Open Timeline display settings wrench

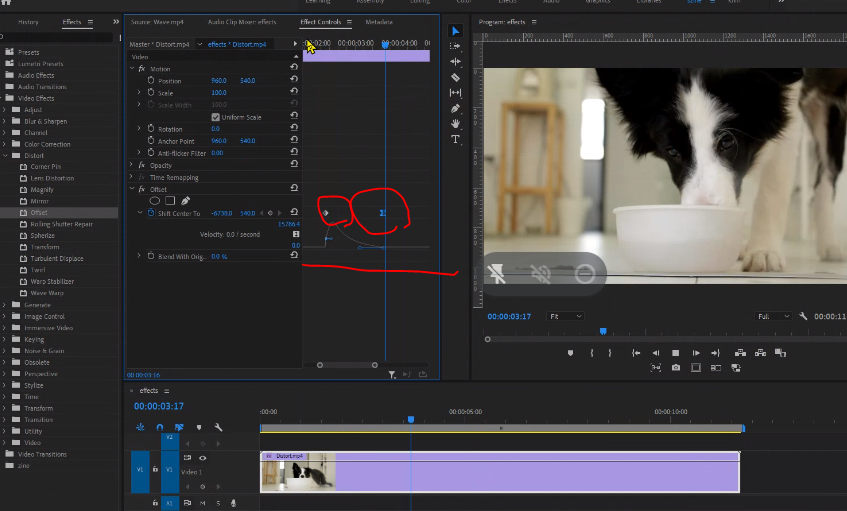click(x=218, y=427)
